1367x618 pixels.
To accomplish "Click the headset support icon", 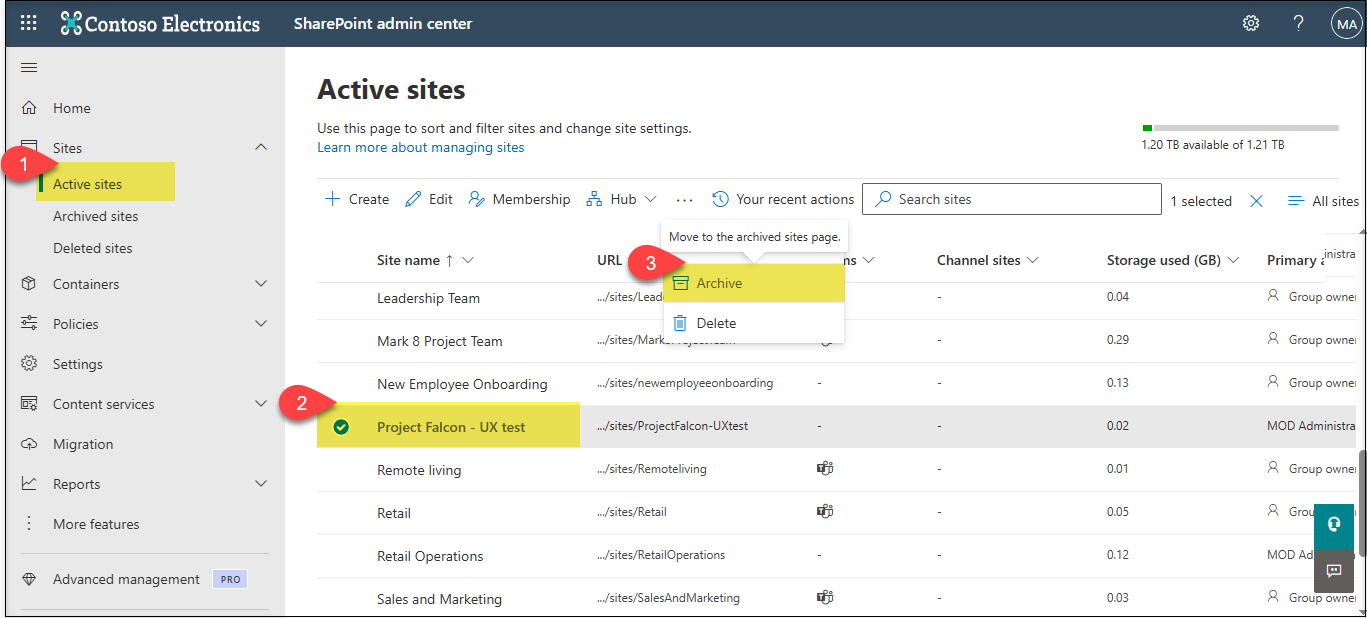I will tap(1333, 524).
